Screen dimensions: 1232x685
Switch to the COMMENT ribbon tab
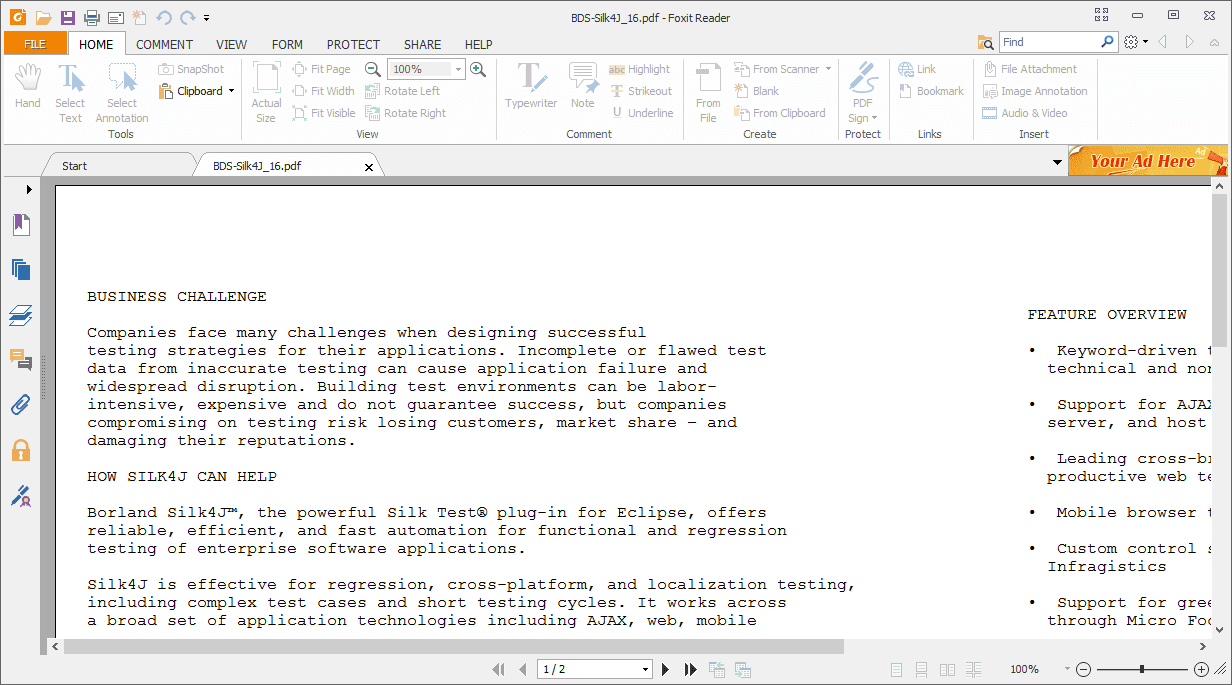pyautogui.click(x=164, y=44)
